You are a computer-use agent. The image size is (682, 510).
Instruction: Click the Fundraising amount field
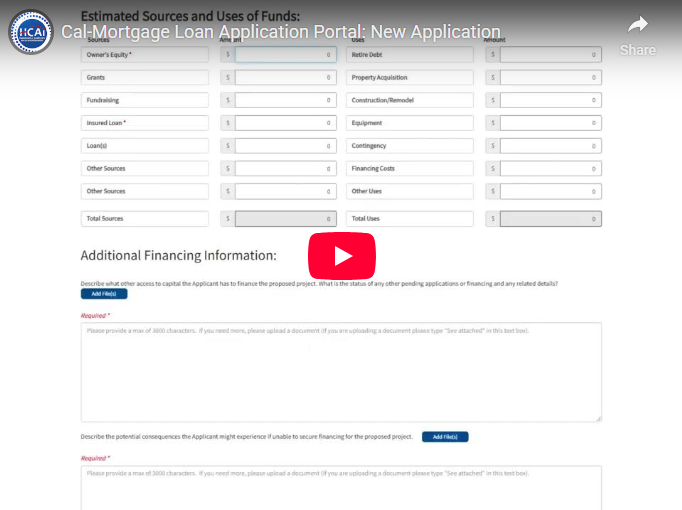tap(286, 100)
